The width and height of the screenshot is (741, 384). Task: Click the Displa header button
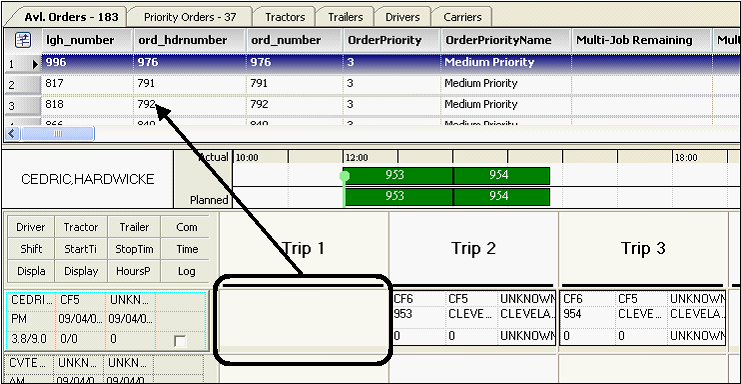coord(31,271)
